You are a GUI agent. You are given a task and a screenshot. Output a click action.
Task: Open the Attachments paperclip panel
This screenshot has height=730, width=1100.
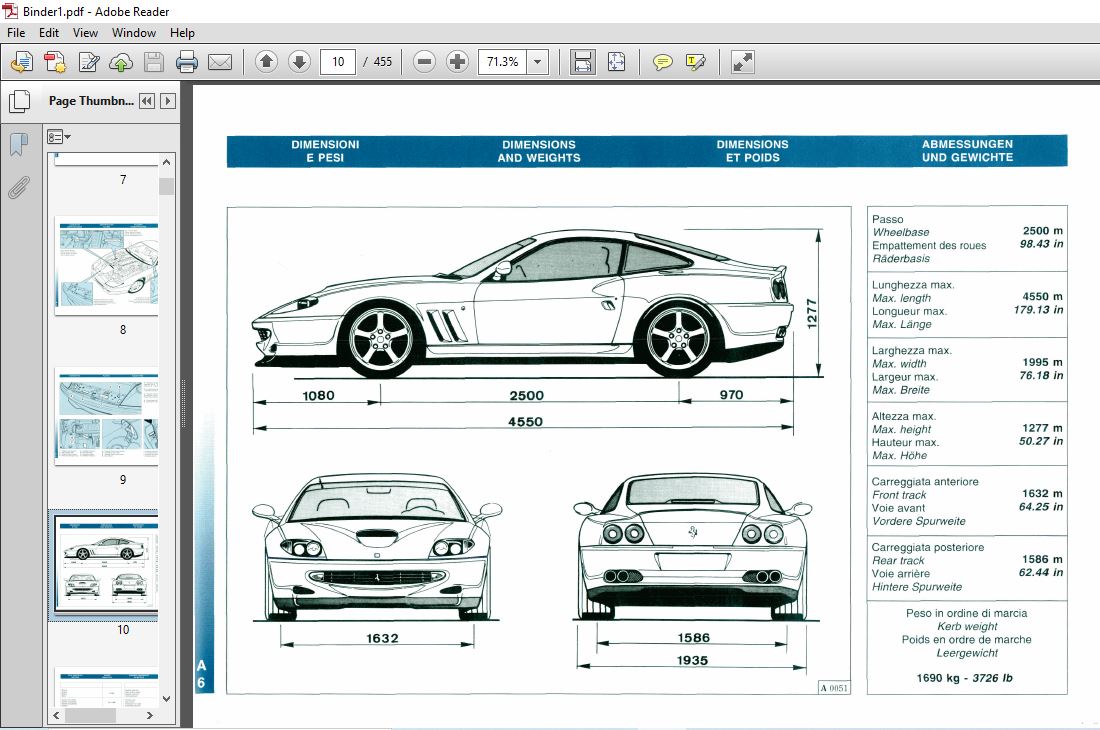coord(19,187)
